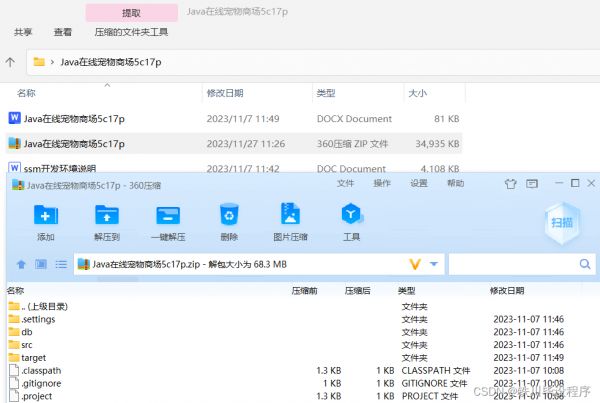600x403 pixels.
Task: Open the 操作 menu in 360压缩
Action: 382,183
